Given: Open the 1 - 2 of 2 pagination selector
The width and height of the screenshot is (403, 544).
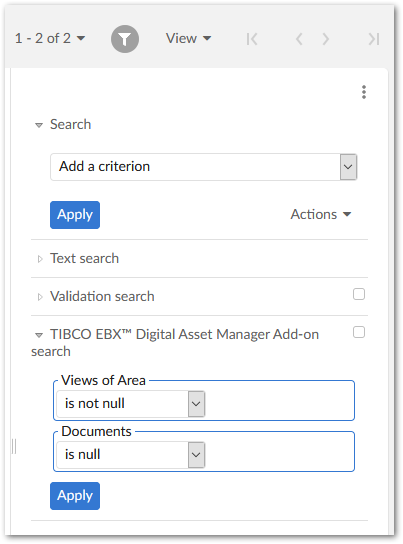Looking at the screenshot, I should pyautogui.click(x=50, y=38).
